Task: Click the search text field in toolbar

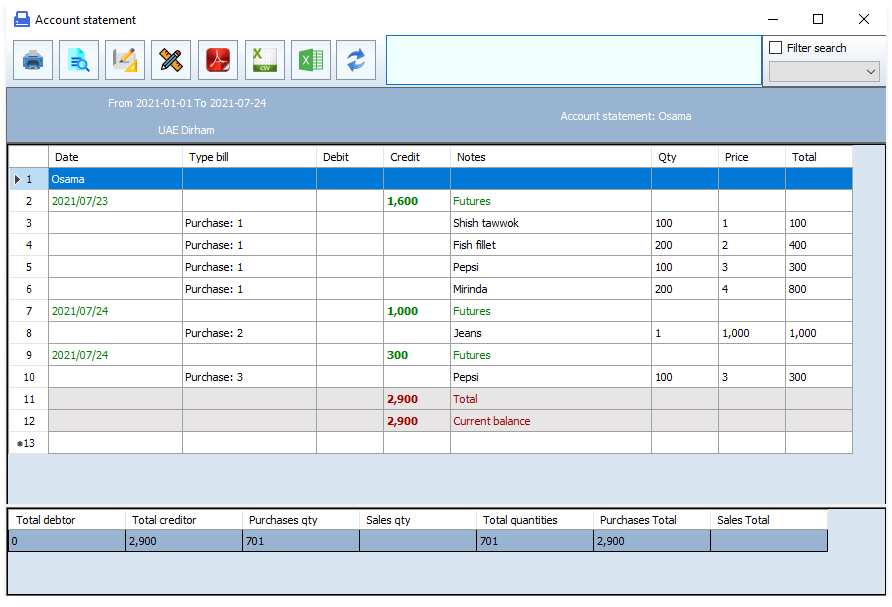Action: pyautogui.click(x=573, y=60)
